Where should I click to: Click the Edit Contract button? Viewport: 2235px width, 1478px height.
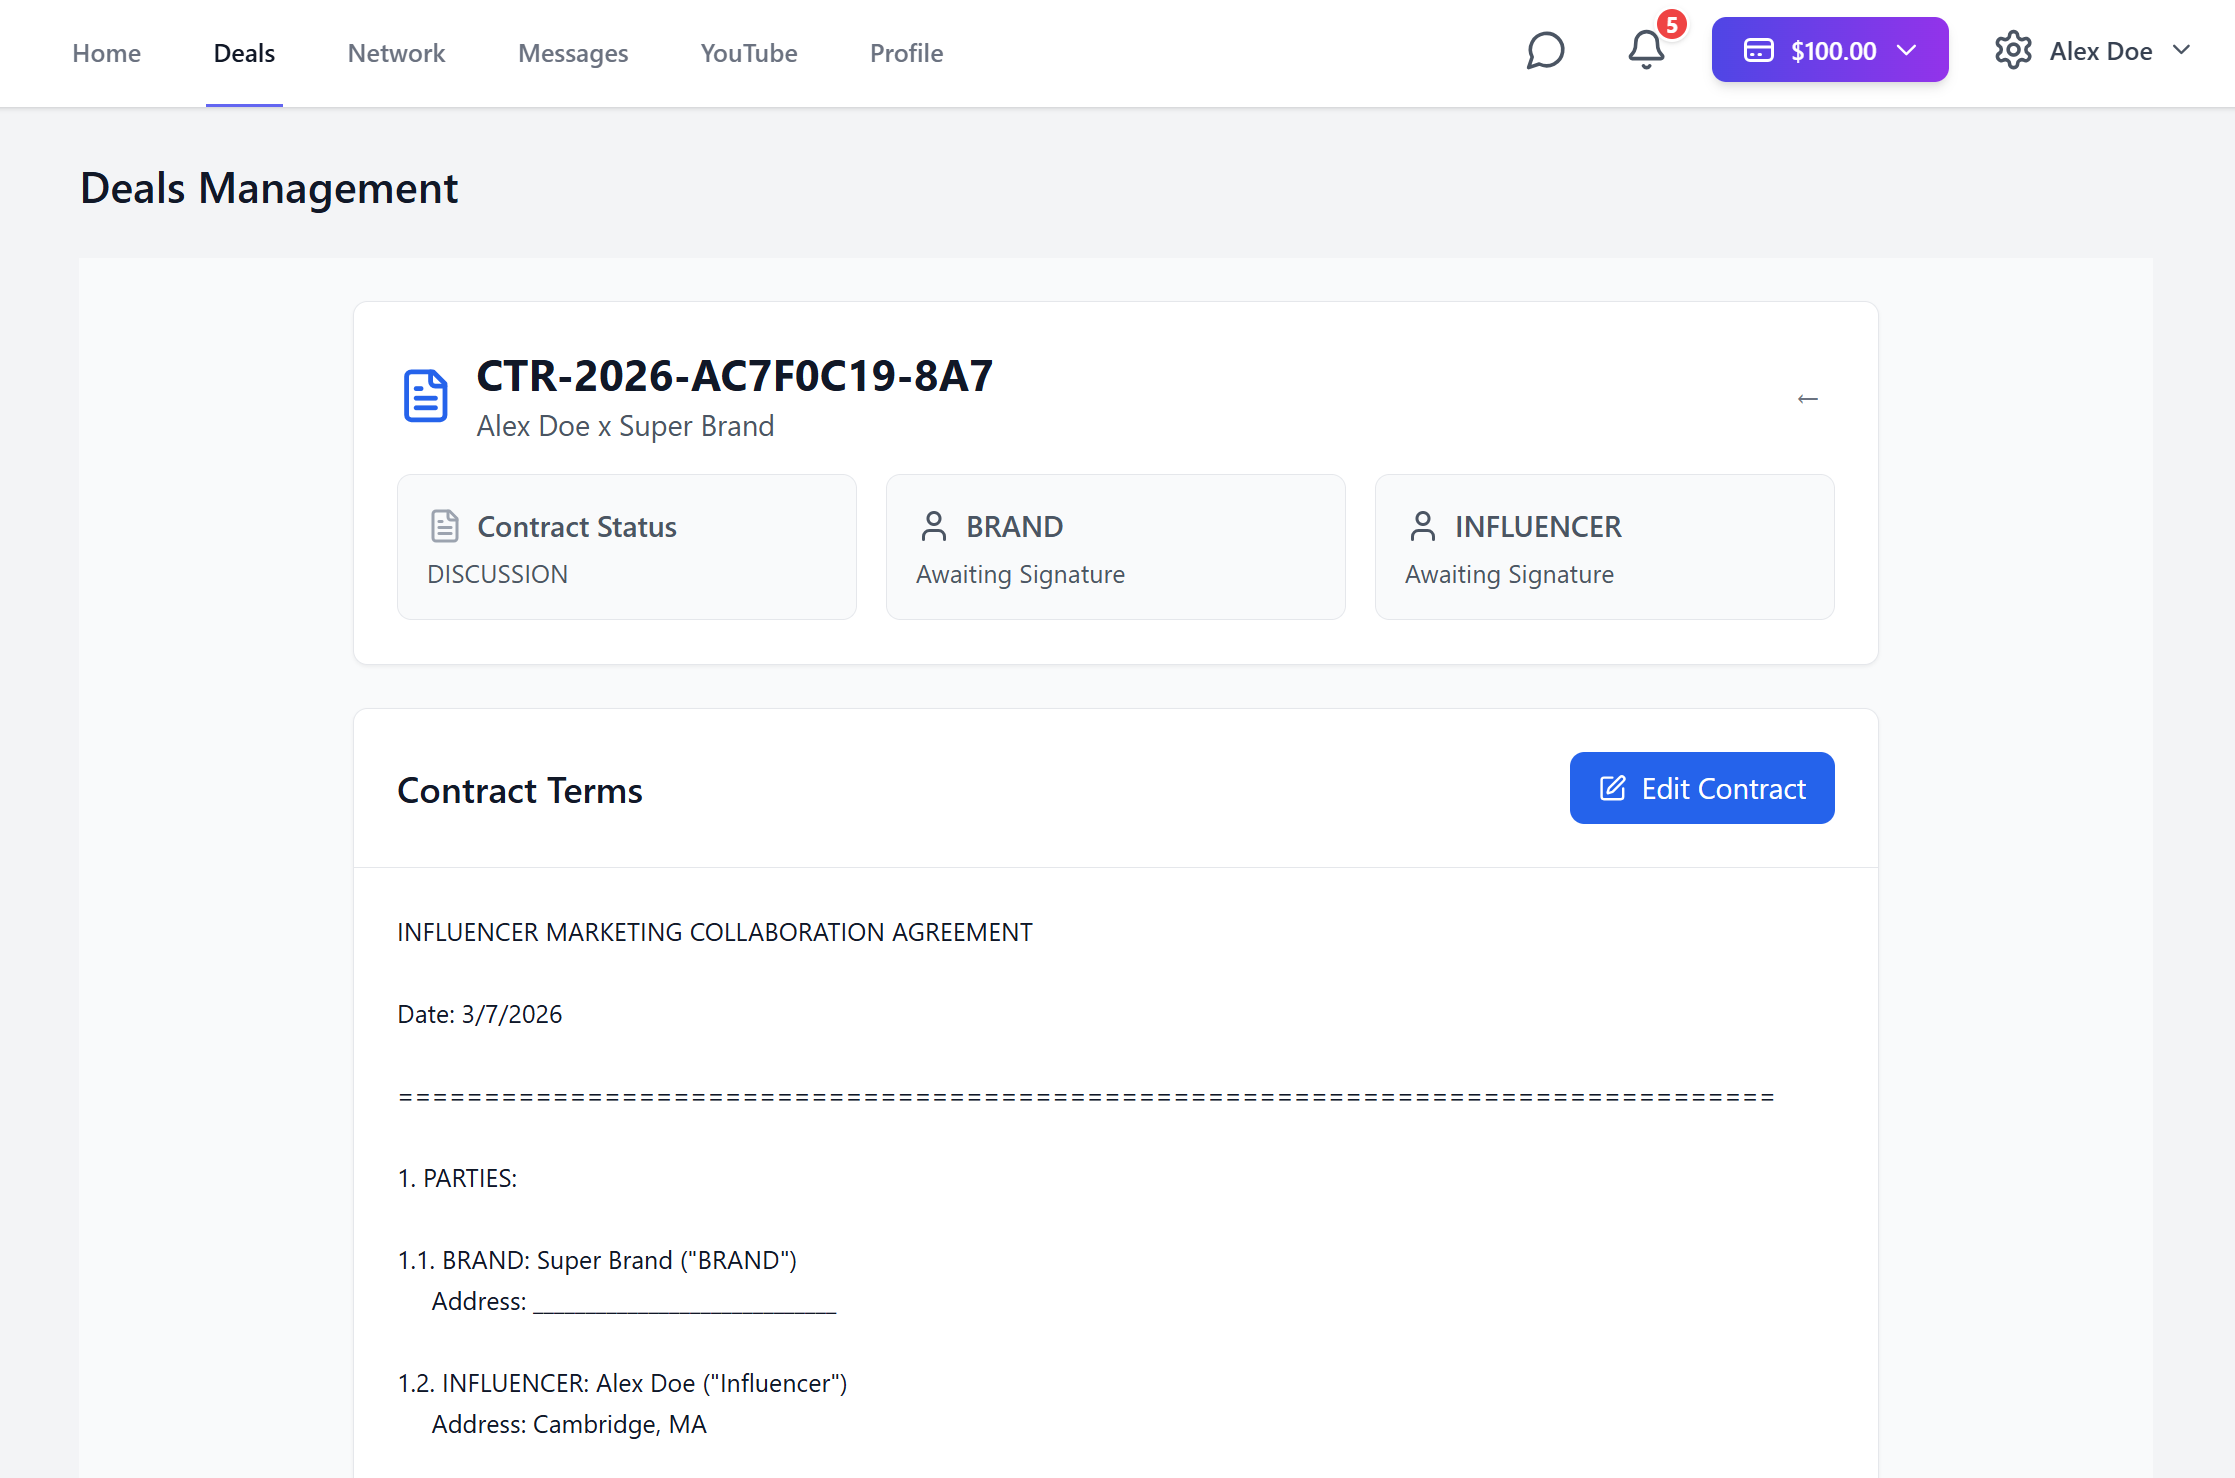coord(1702,788)
